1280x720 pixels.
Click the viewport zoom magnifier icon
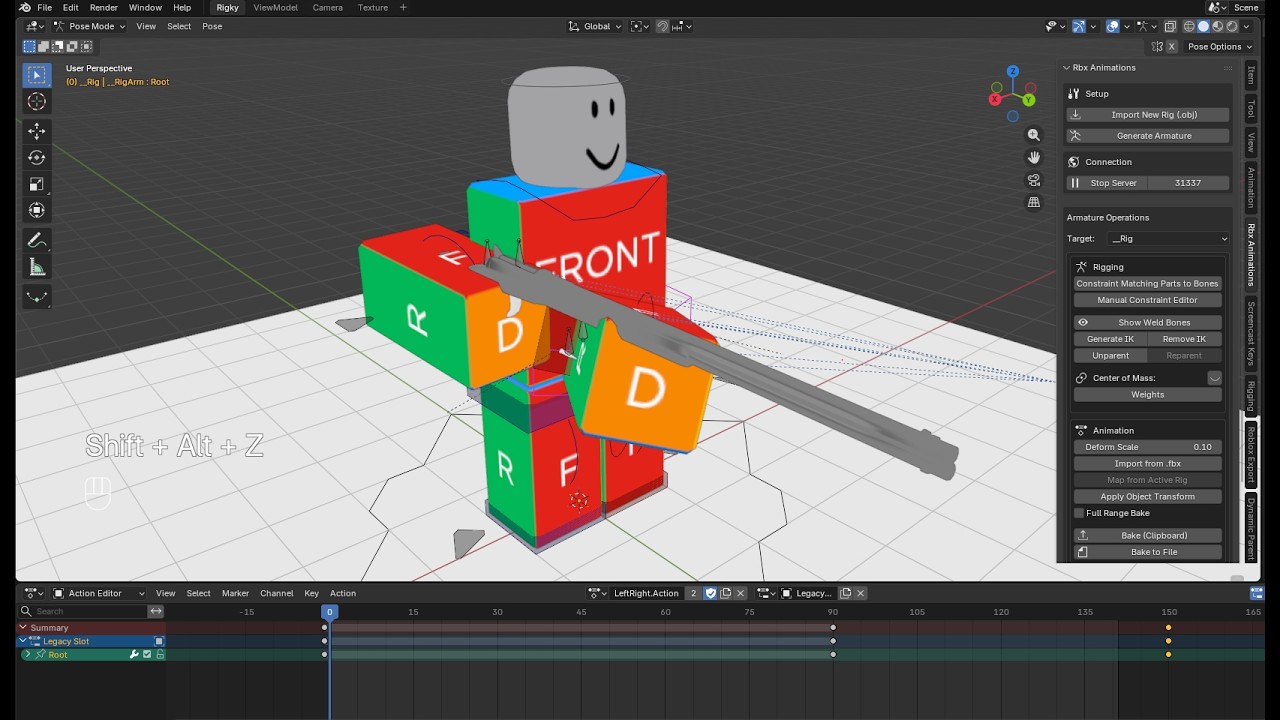coord(1034,135)
